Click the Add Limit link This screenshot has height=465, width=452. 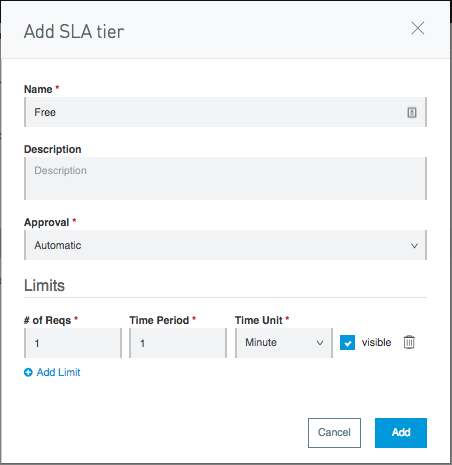click(x=58, y=372)
